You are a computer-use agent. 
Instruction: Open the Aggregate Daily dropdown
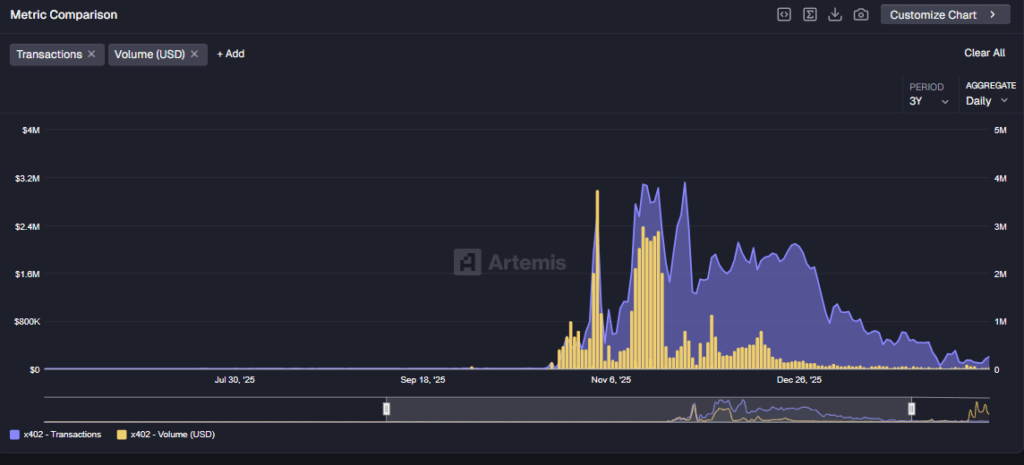tap(987, 101)
